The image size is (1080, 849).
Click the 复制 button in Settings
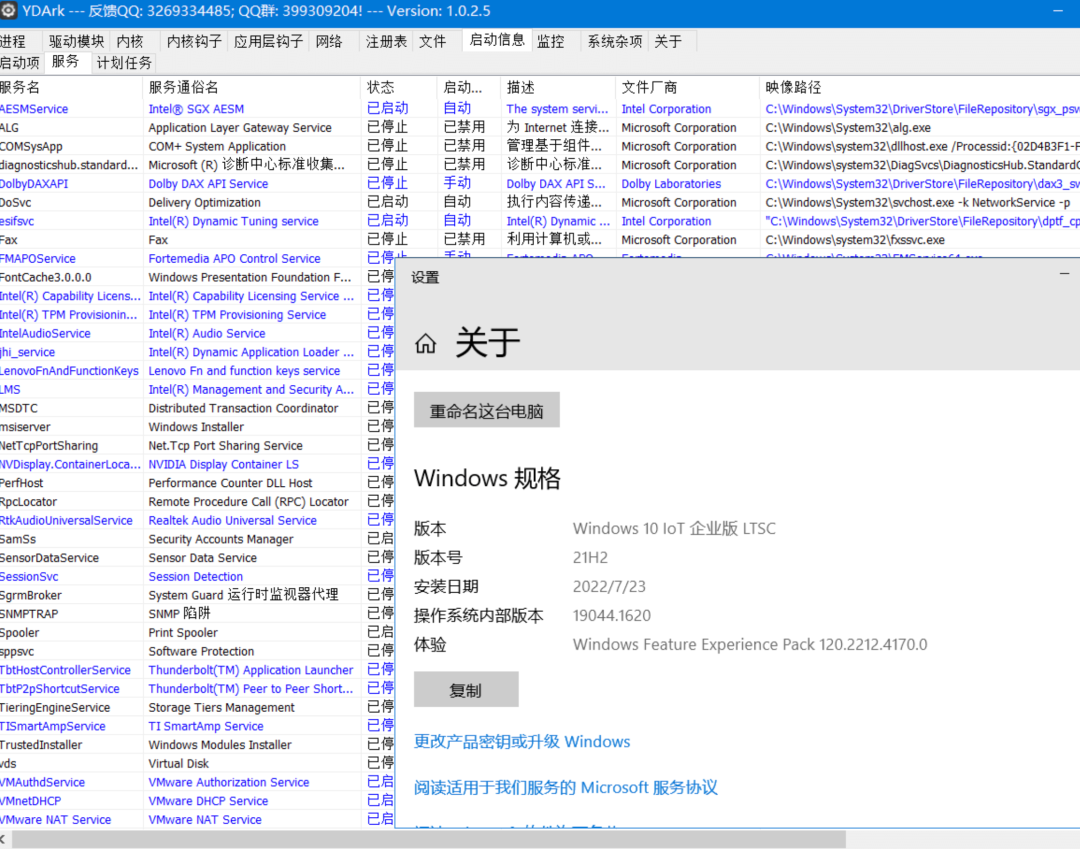click(466, 689)
